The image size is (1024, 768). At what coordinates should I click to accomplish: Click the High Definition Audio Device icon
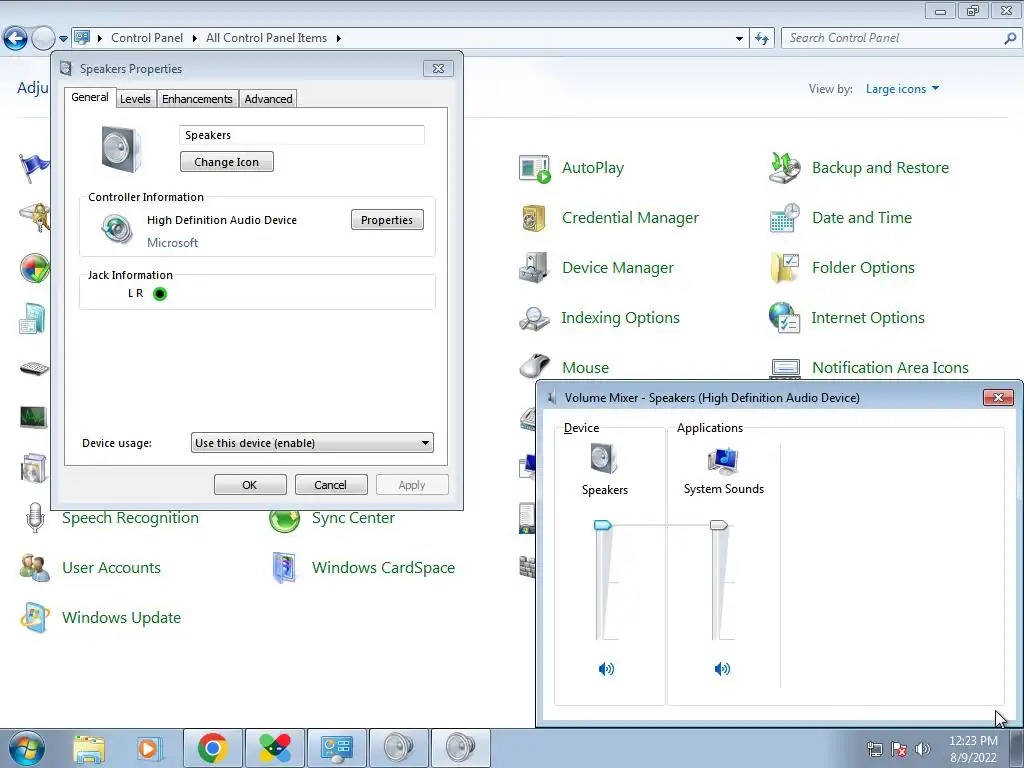[x=117, y=229]
